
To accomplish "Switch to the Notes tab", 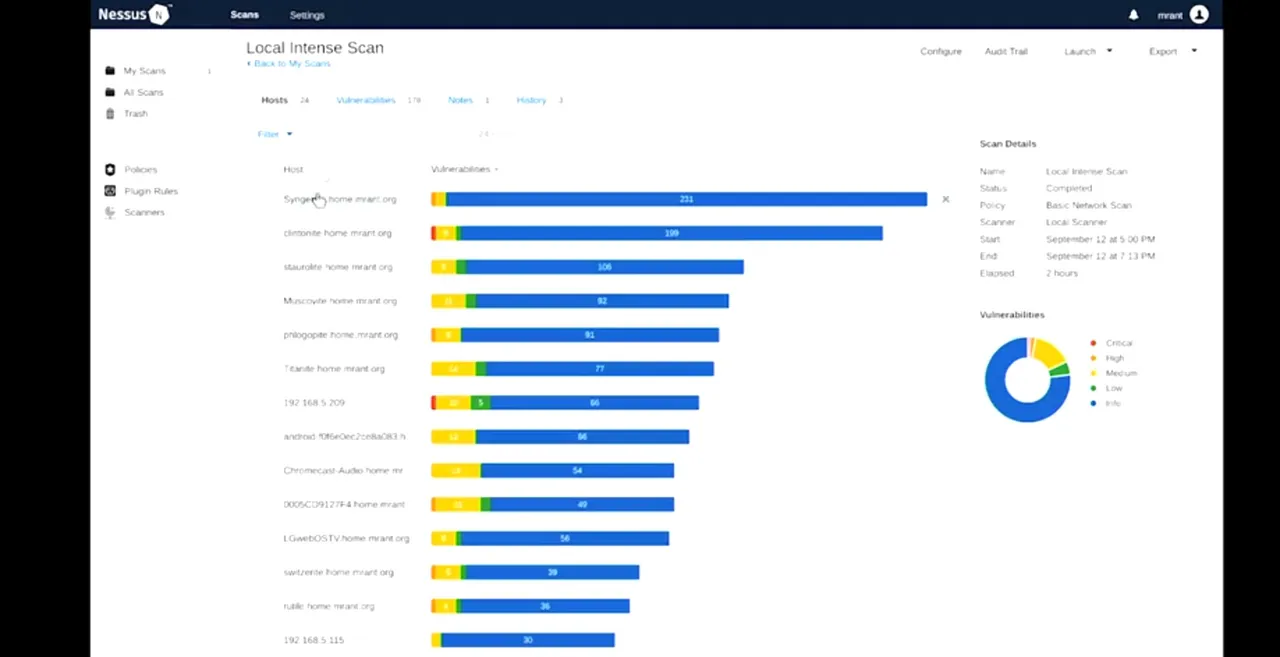I will tap(460, 100).
